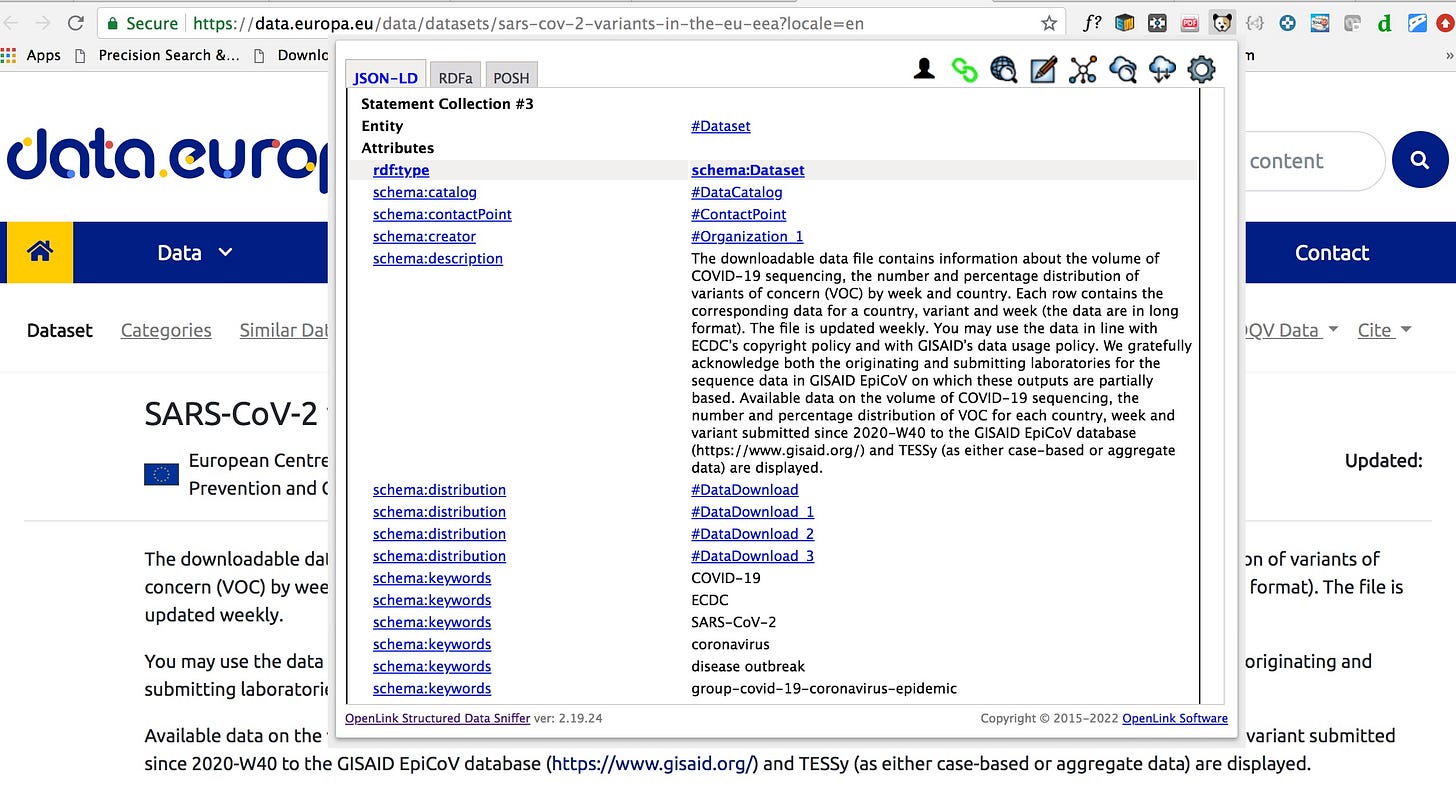Click the green chain link icon
The image size is (1456, 792).
(964, 69)
